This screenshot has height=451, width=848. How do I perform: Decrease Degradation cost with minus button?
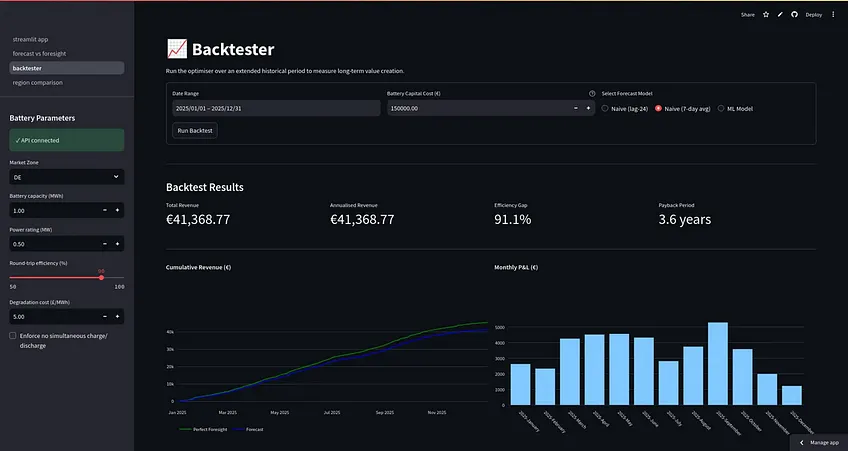pyautogui.click(x=105, y=316)
